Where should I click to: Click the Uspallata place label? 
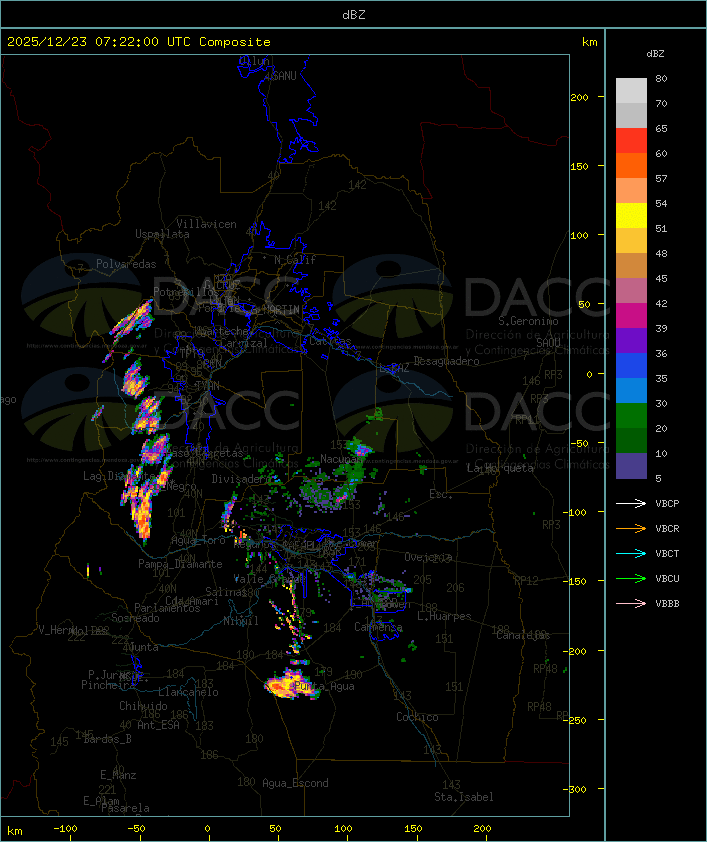tap(162, 234)
